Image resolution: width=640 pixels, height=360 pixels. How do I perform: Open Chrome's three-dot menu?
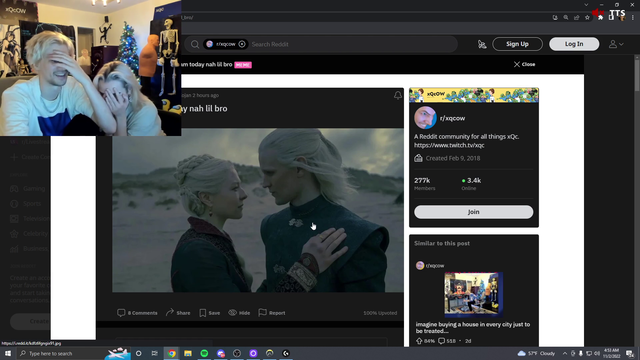[x=633, y=18]
